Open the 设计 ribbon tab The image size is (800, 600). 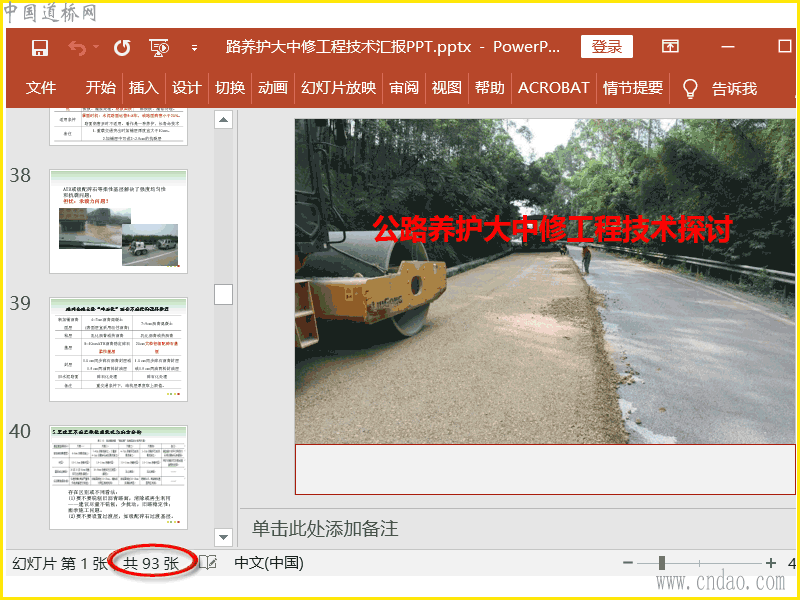pos(186,88)
